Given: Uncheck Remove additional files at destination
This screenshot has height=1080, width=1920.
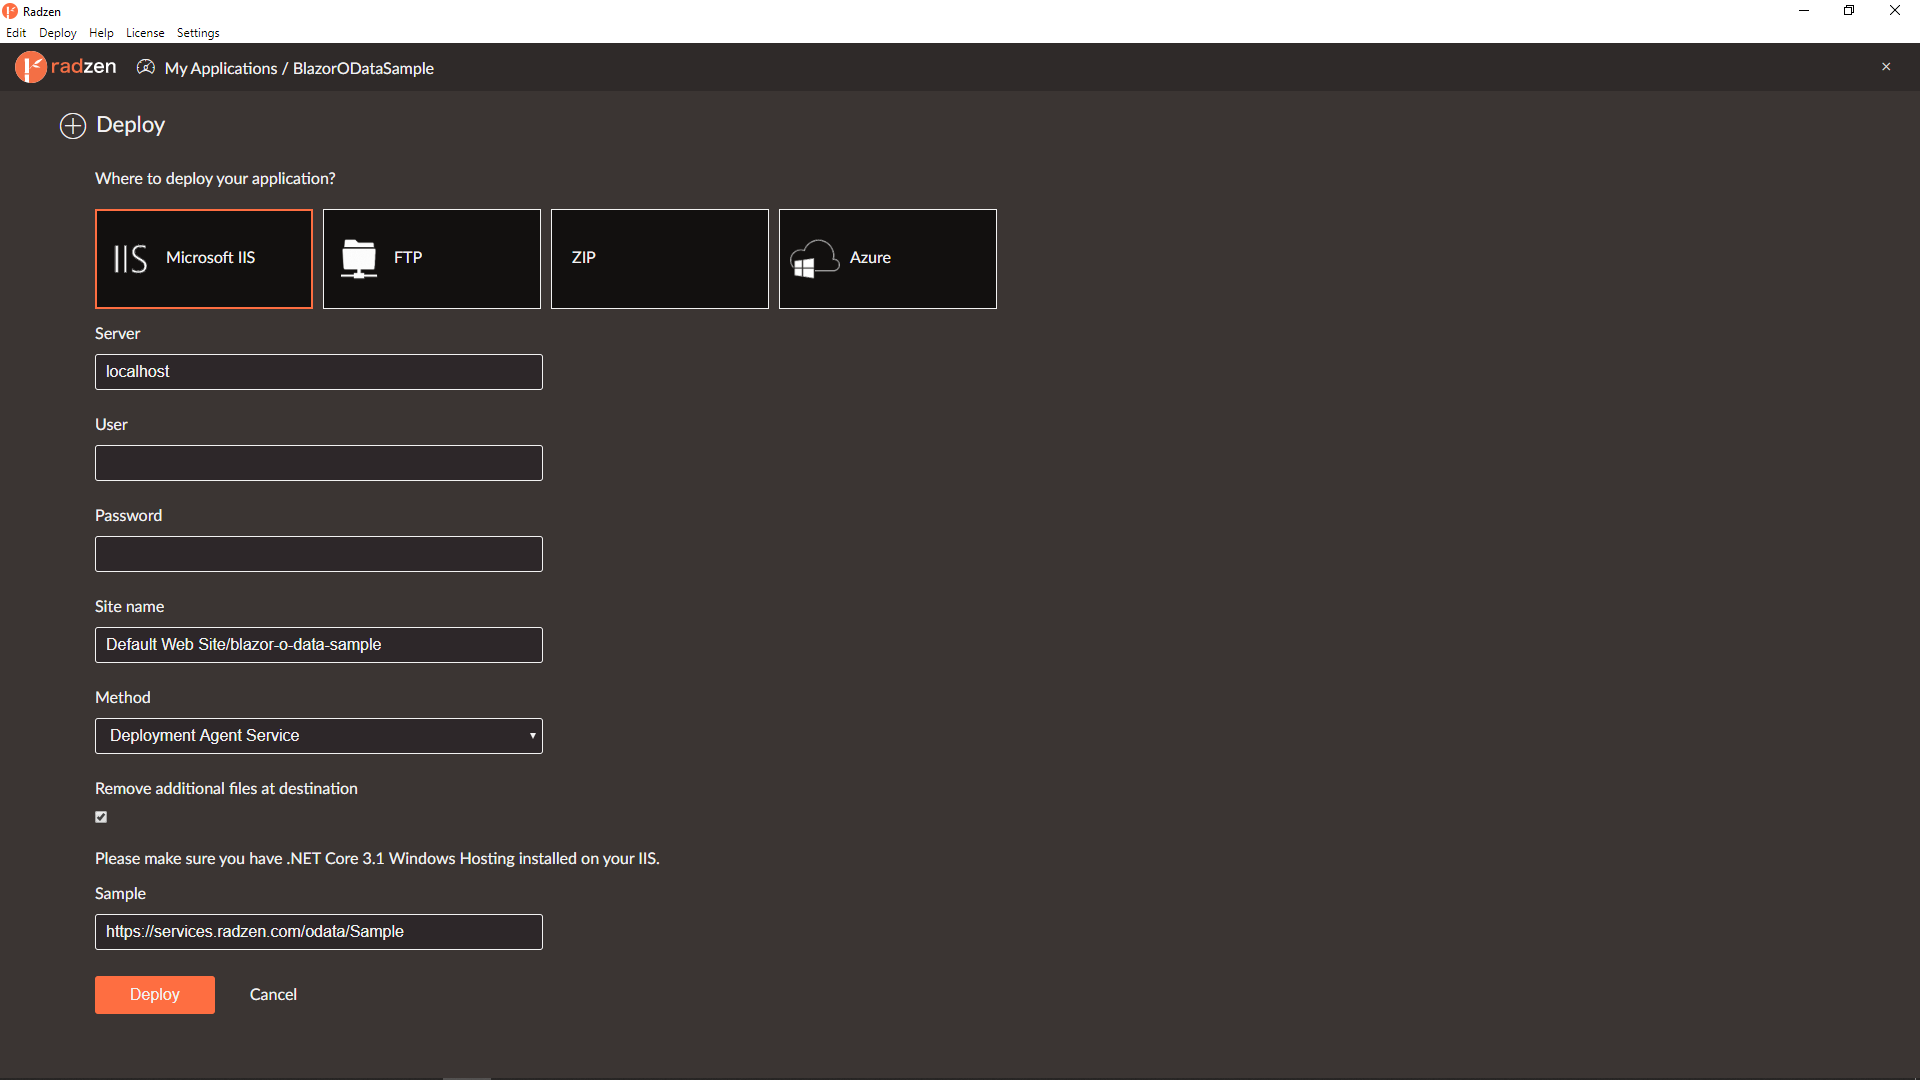Looking at the screenshot, I should tap(101, 817).
